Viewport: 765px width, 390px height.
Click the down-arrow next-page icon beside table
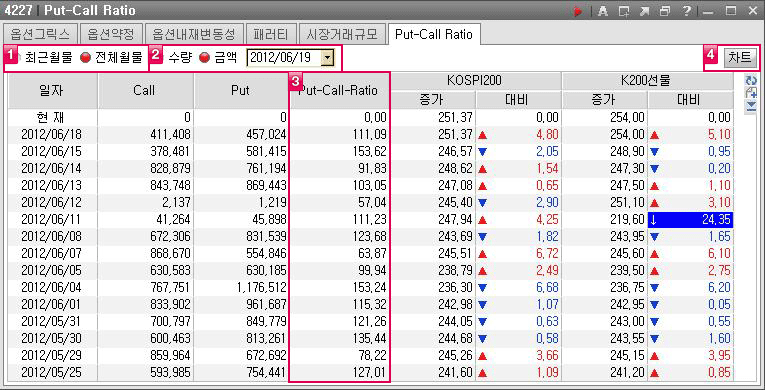(751, 107)
